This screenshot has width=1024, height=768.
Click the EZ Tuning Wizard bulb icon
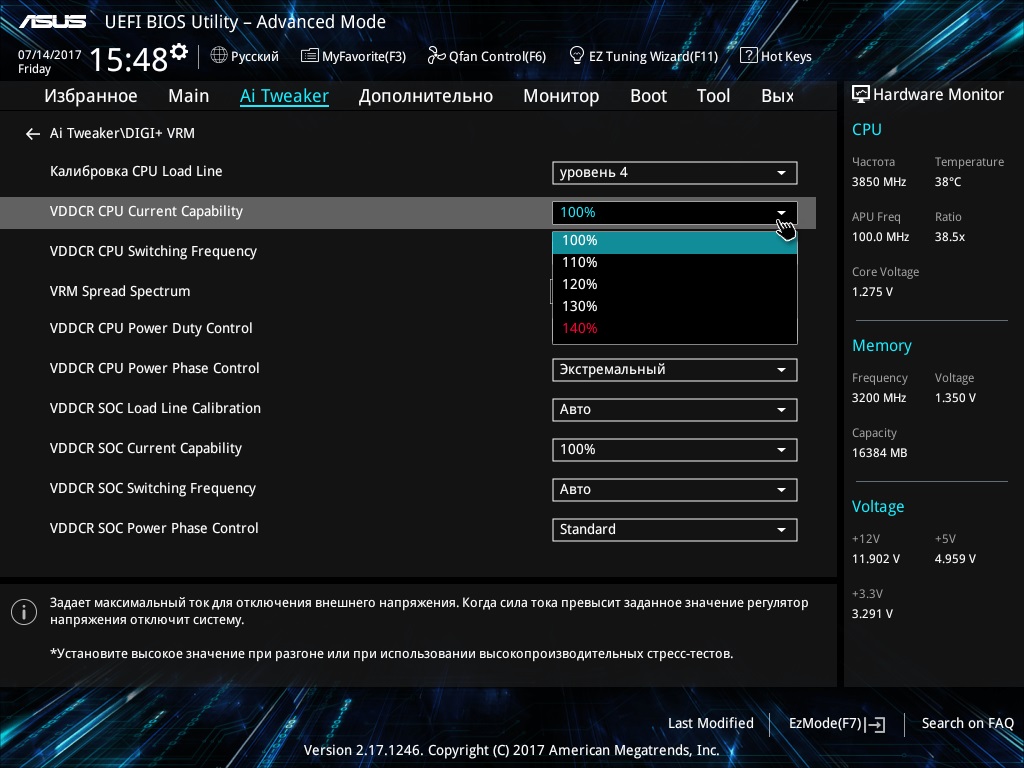coord(577,56)
